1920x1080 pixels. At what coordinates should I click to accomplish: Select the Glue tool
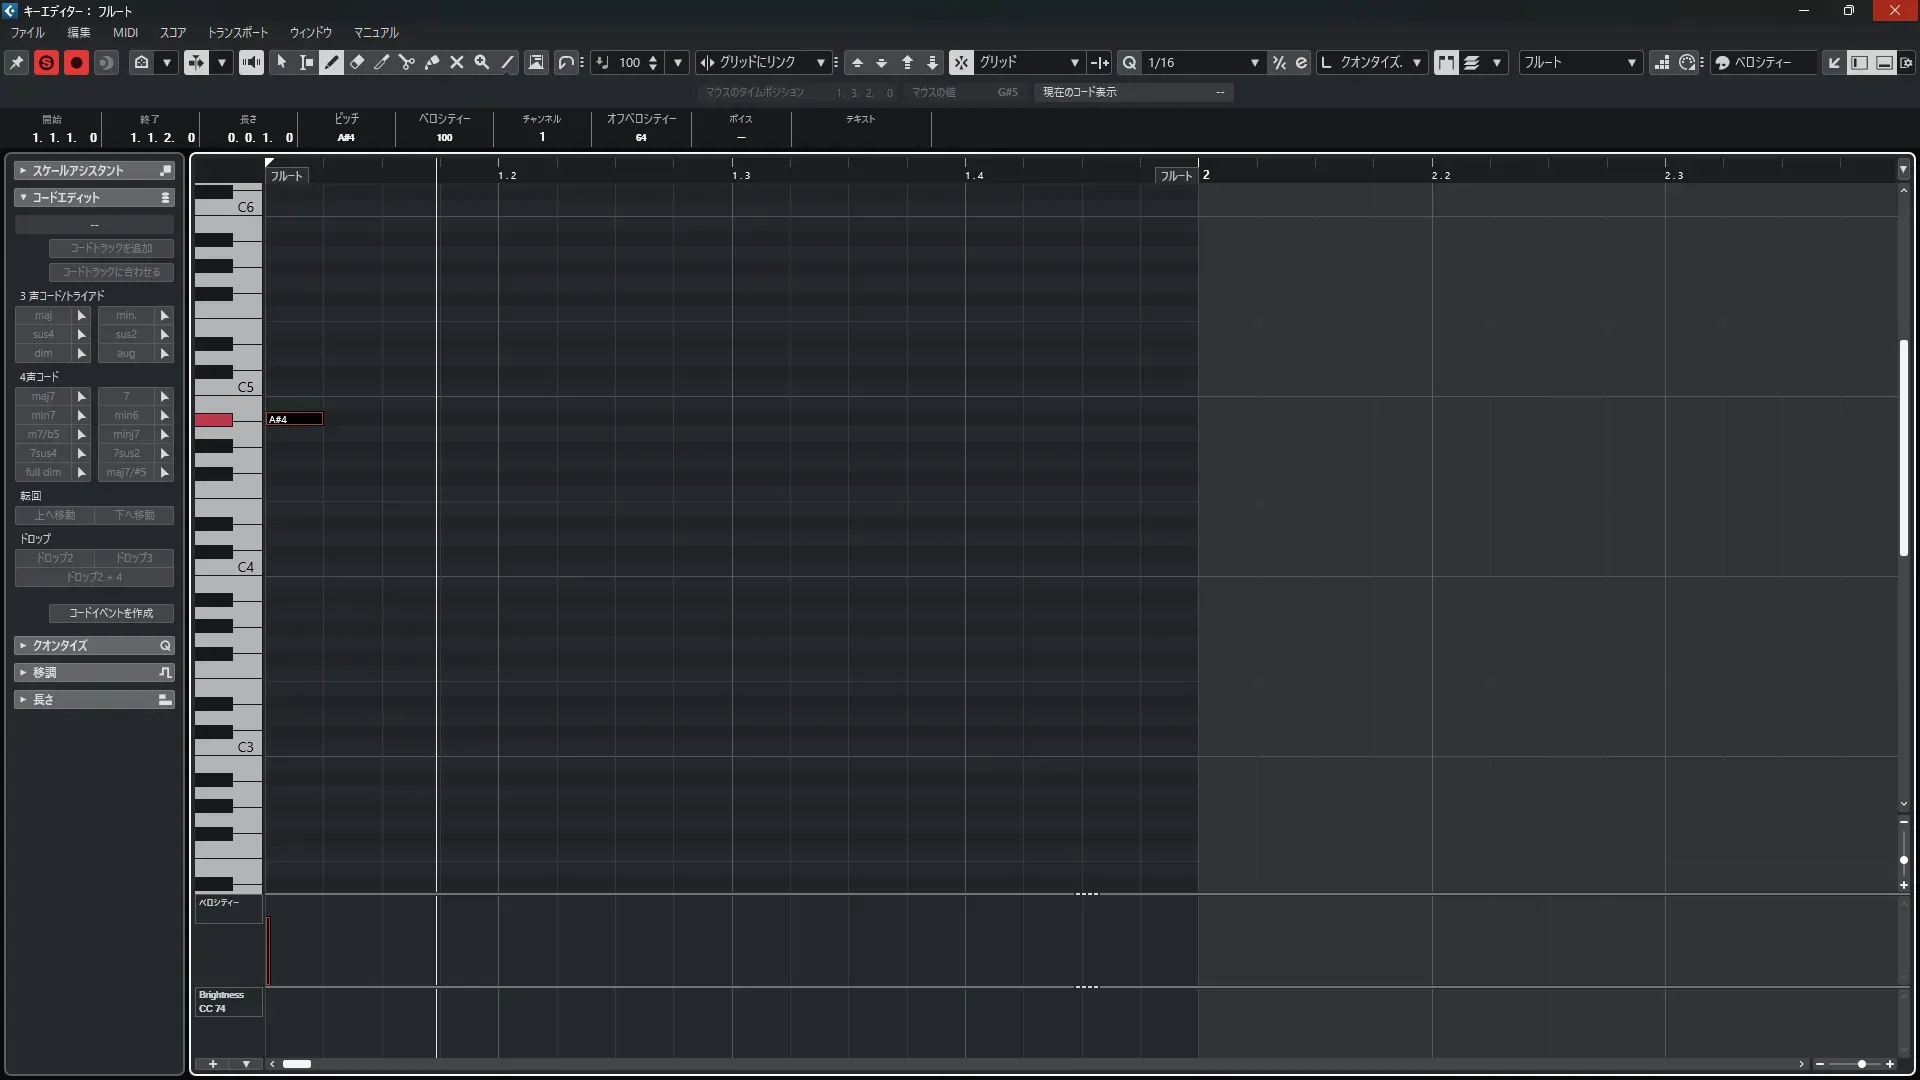pos(432,62)
